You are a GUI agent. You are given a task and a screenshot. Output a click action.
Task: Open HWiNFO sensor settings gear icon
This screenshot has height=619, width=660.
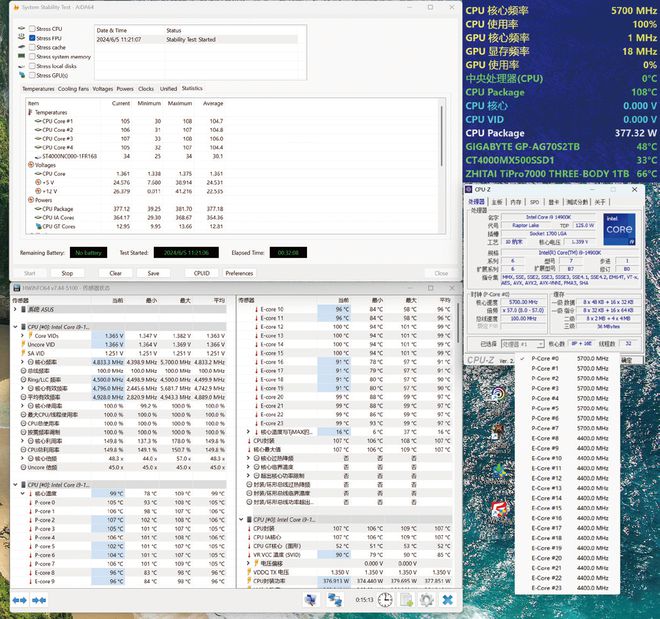pyautogui.click(x=426, y=600)
